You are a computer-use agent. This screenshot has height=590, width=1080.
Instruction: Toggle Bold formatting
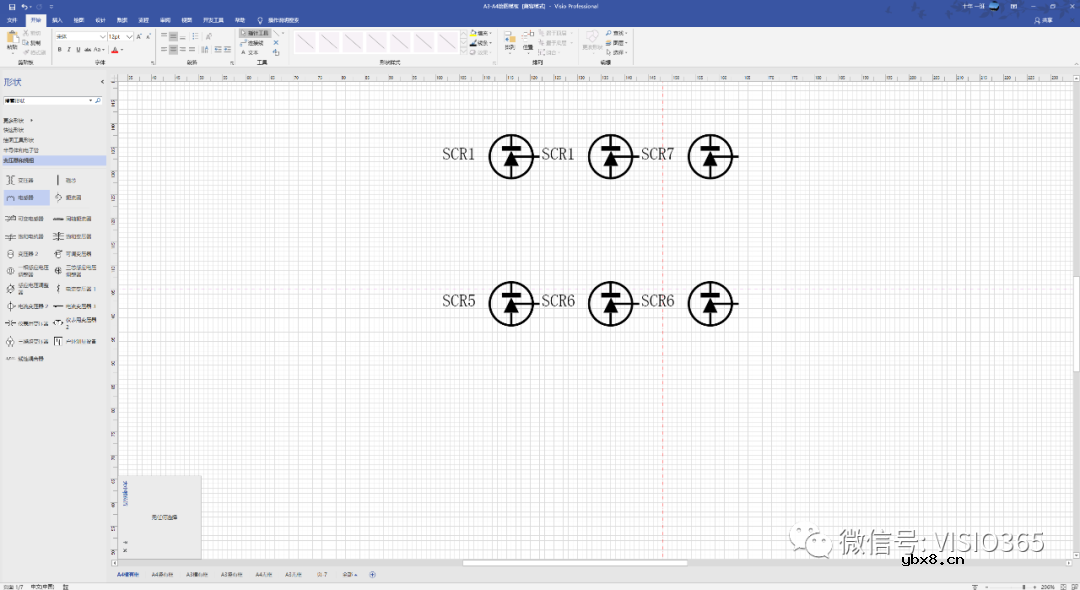[x=59, y=49]
